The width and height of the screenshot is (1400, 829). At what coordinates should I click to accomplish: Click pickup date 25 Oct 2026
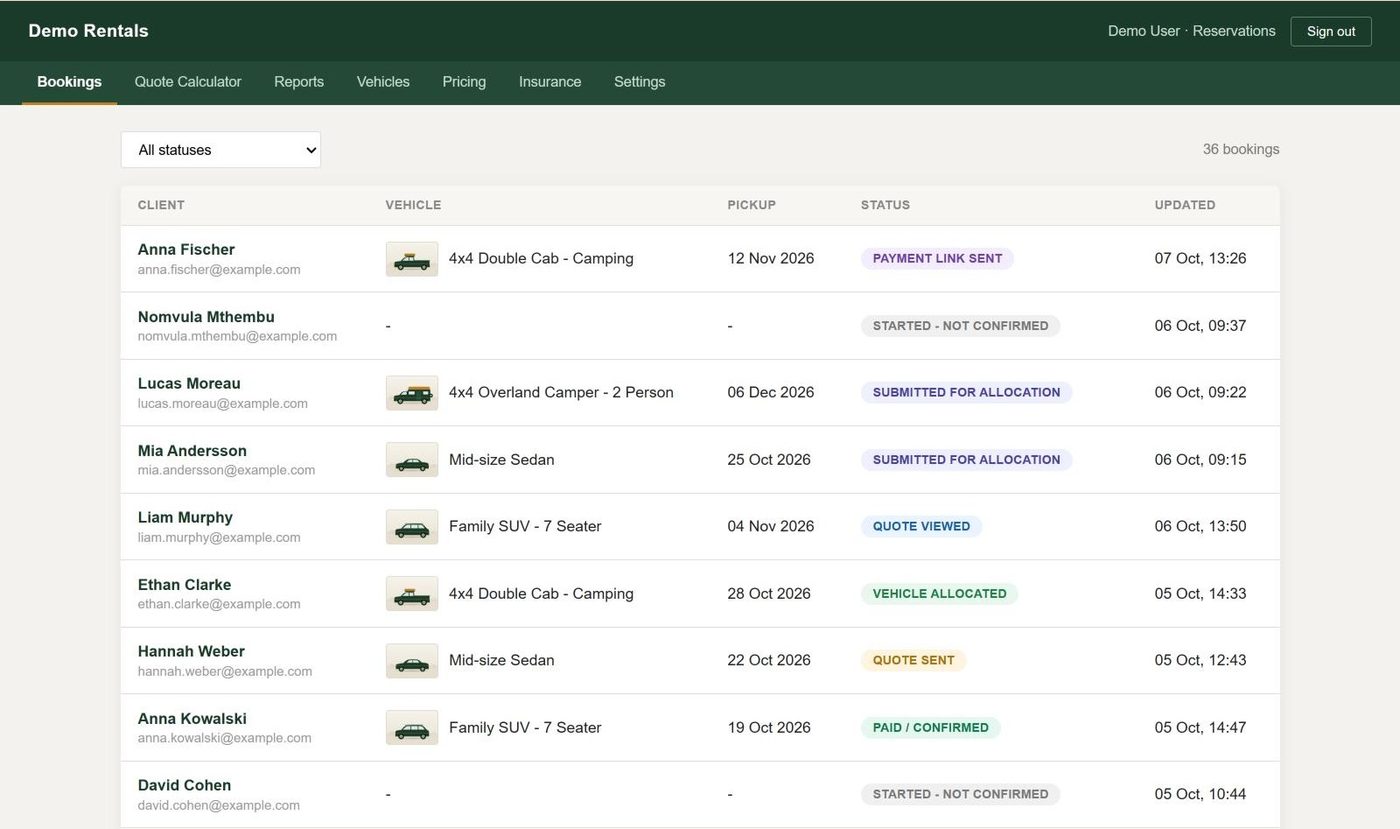coord(769,460)
